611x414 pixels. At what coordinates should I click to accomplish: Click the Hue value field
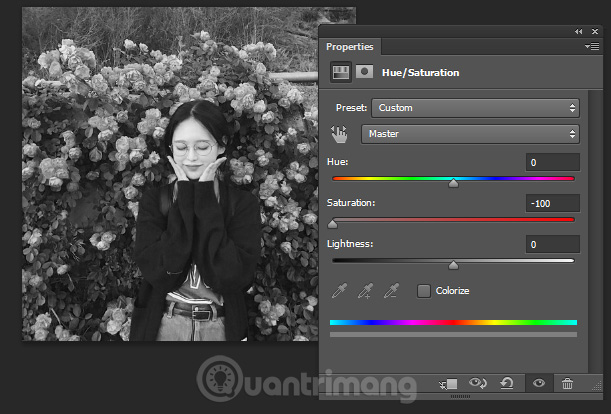point(553,163)
